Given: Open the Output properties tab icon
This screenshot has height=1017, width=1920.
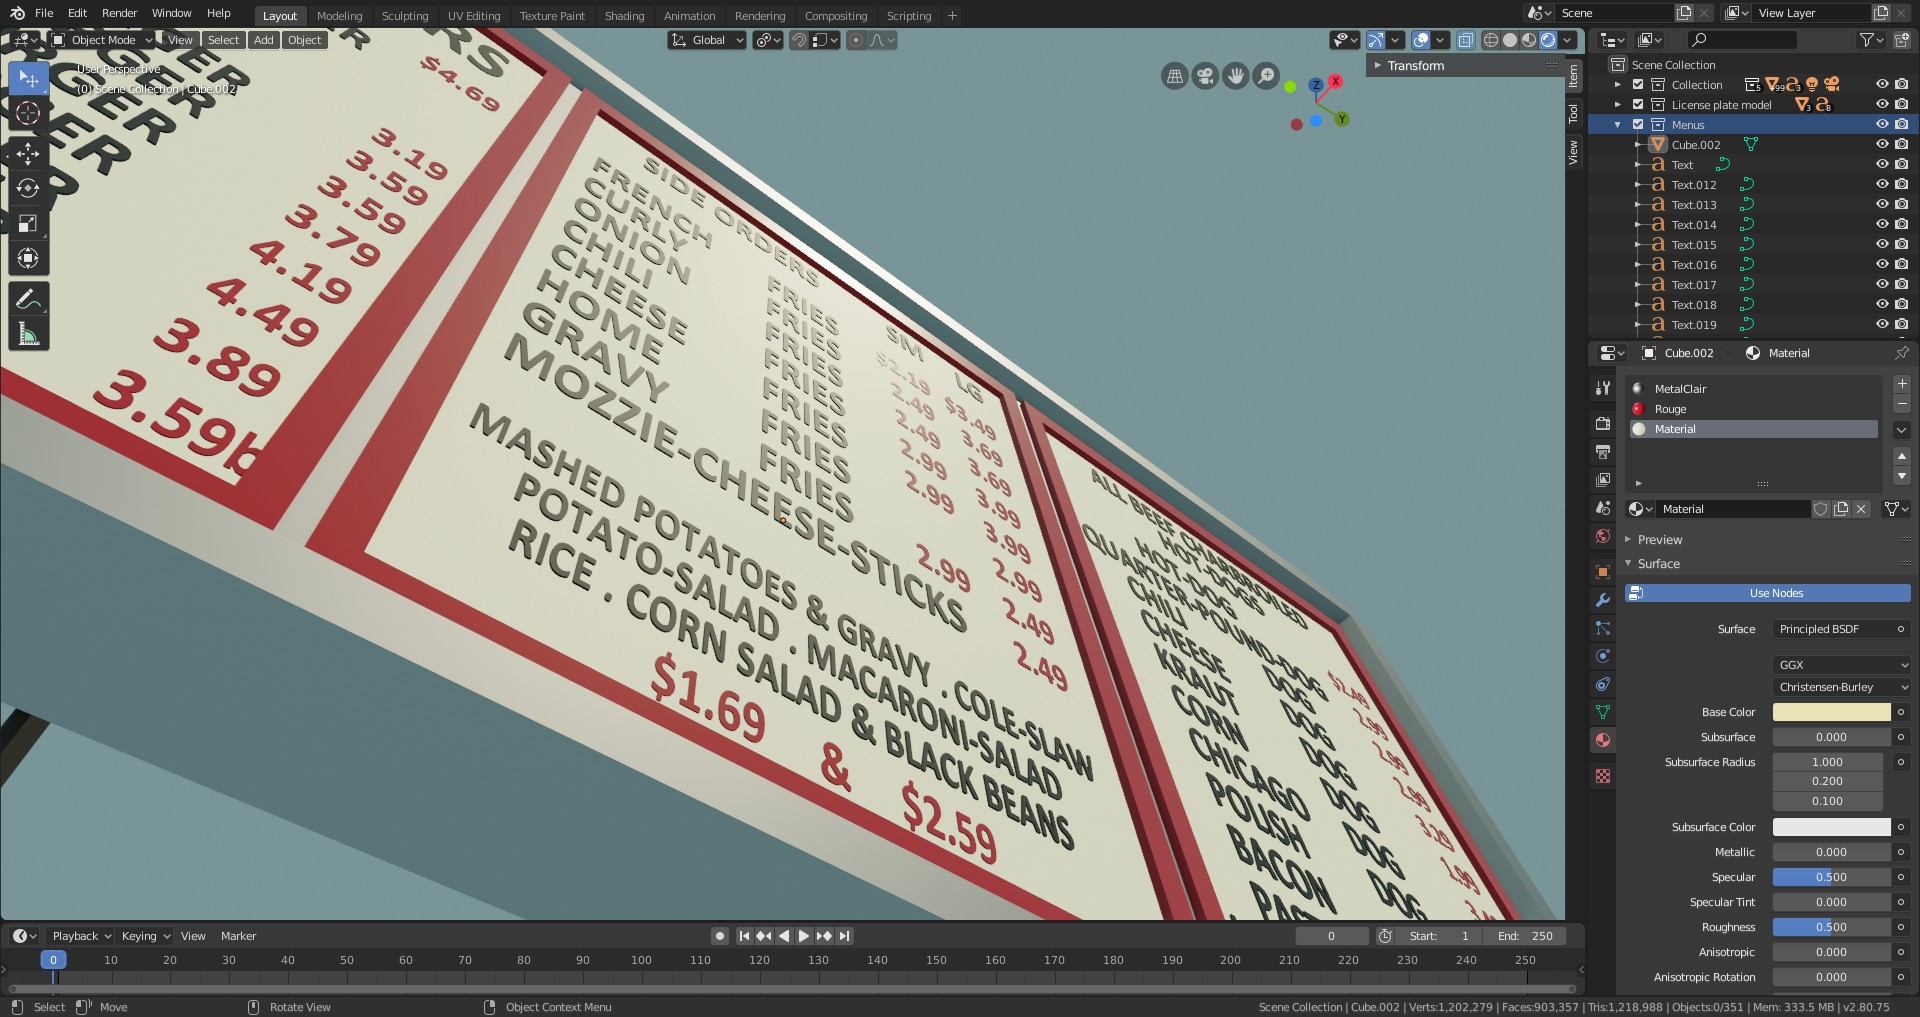Looking at the screenshot, I should (1603, 452).
